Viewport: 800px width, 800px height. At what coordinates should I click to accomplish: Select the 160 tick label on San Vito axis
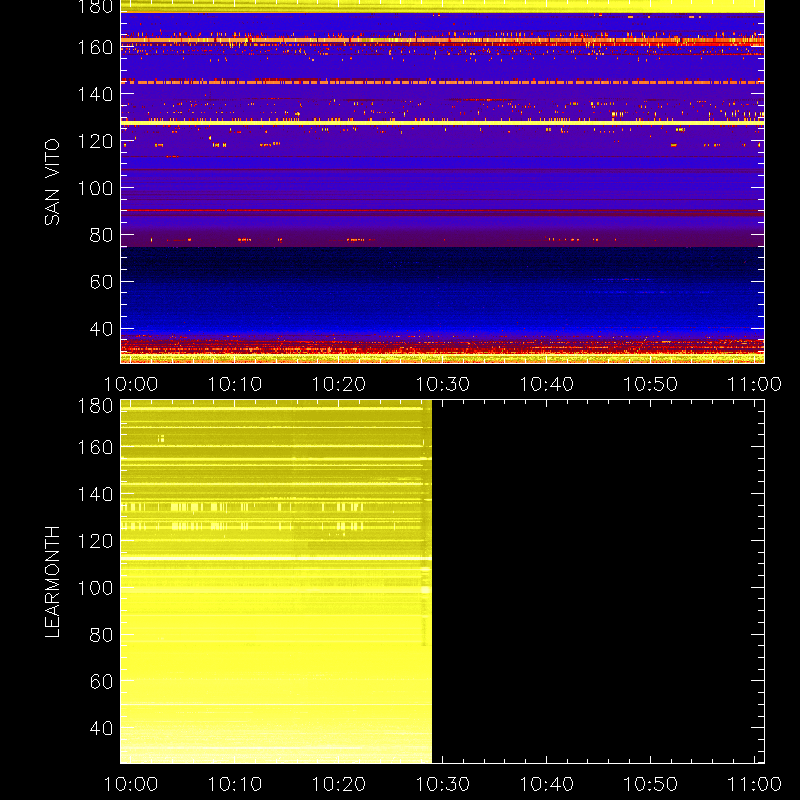pos(95,47)
